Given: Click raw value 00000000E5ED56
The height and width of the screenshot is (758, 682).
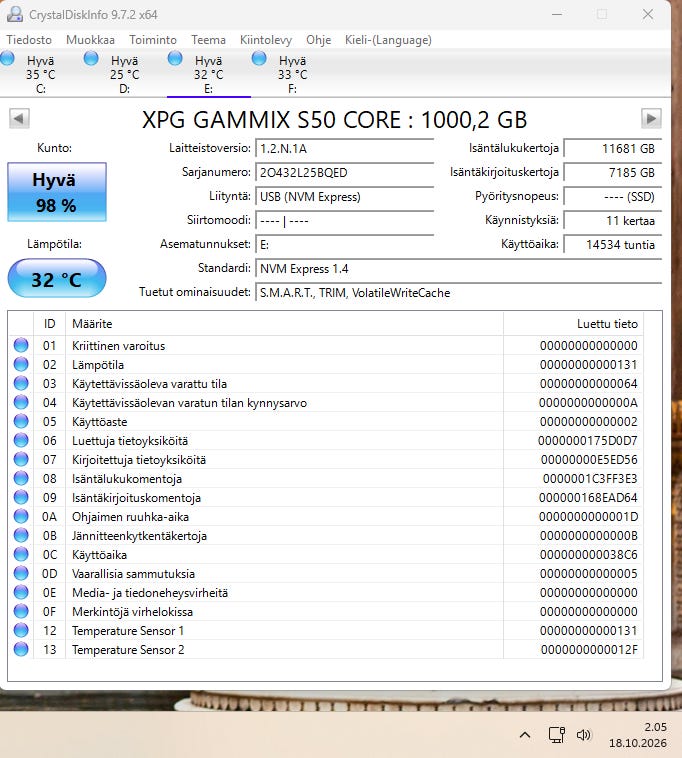Looking at the screenshot, I should point(589,459).
